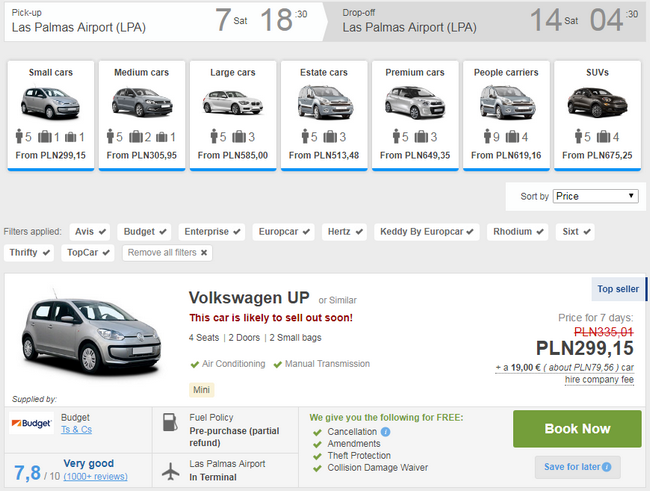The height and width of the screenshot is (491, 650).
Task: Remove the Sixt filter
Action: 575,232
